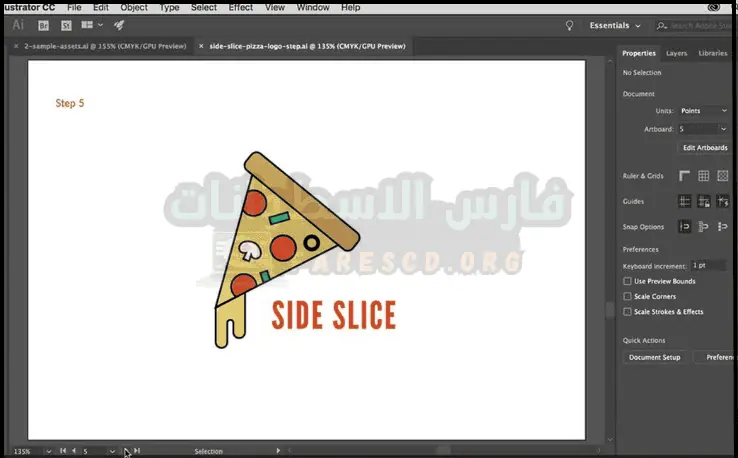Open Adobe Bridge from the Br icon
The image size is (738, 458).
click(44, 25)
